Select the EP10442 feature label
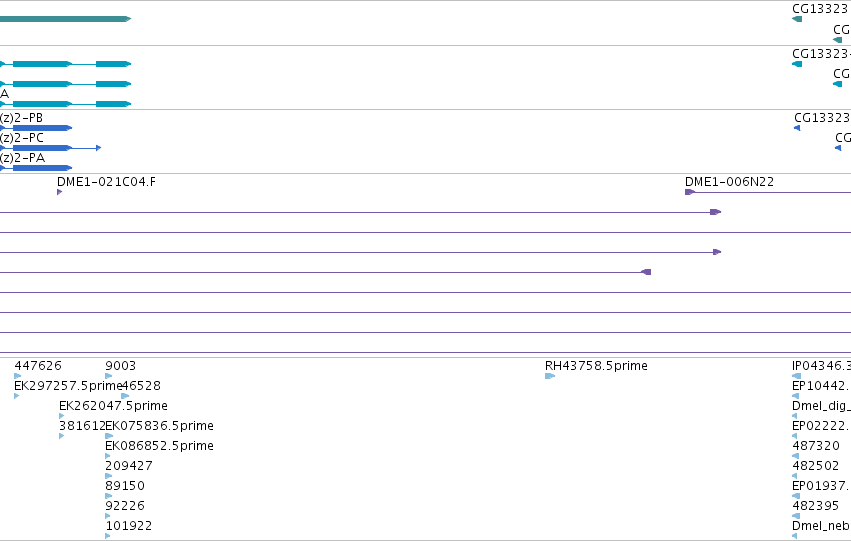851x541 pixels. coord(821,386)
